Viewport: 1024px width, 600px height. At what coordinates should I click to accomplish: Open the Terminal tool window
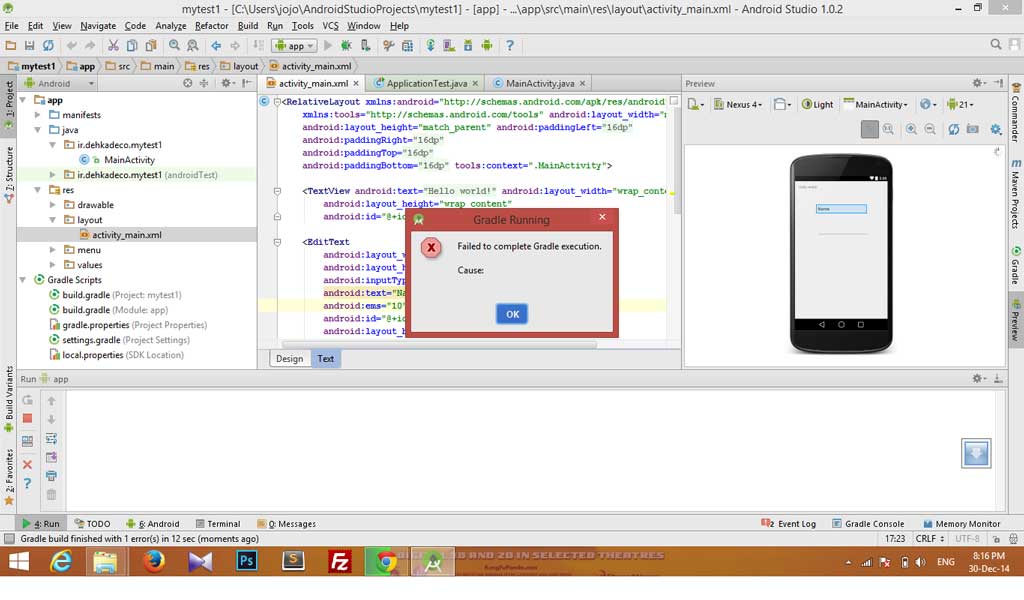(x=218, y=524)
